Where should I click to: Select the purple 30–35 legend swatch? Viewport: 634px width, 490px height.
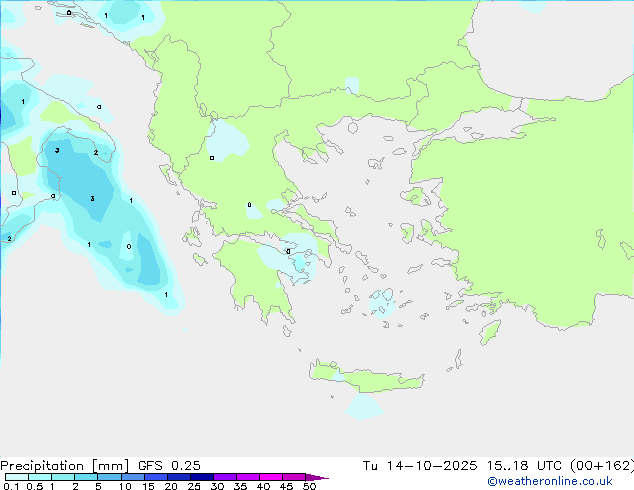(225, 477)
